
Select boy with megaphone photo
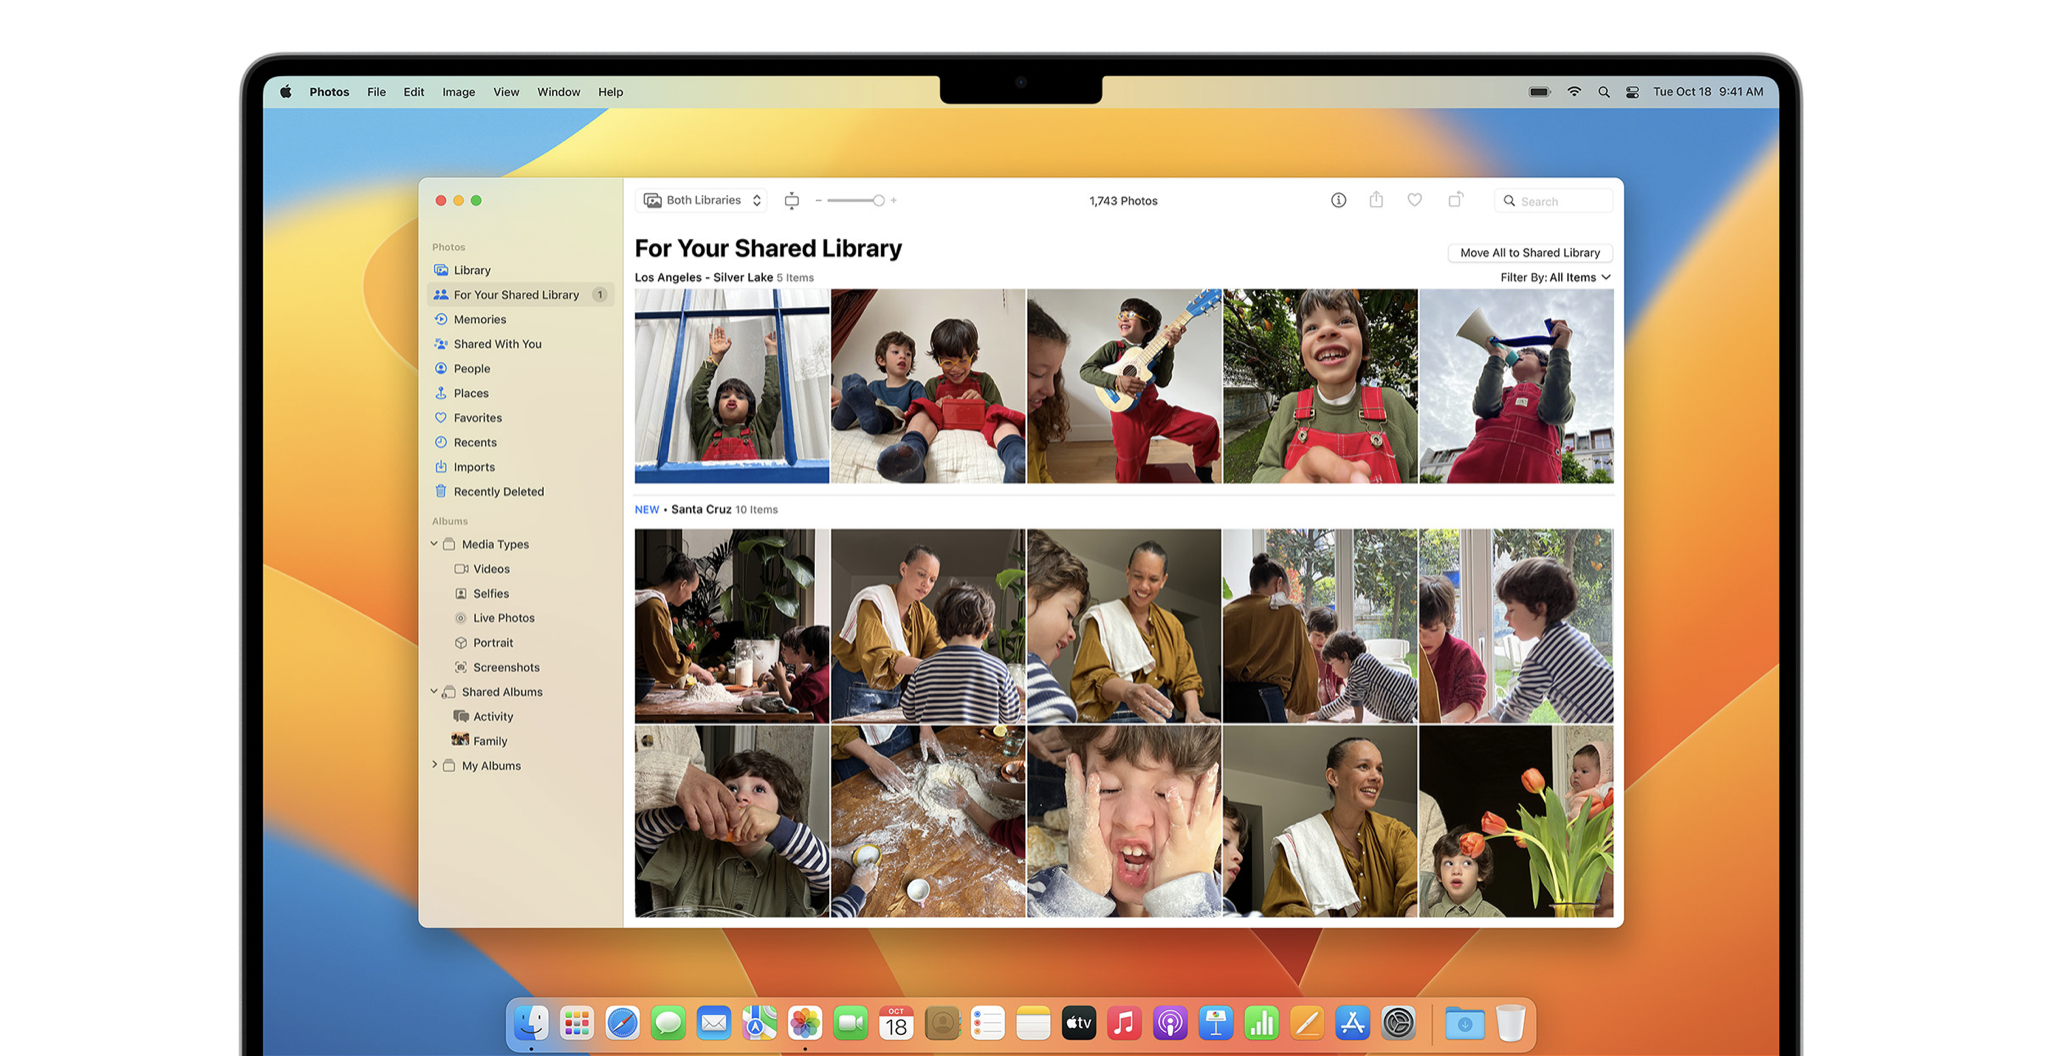[x=1516, y=386]
